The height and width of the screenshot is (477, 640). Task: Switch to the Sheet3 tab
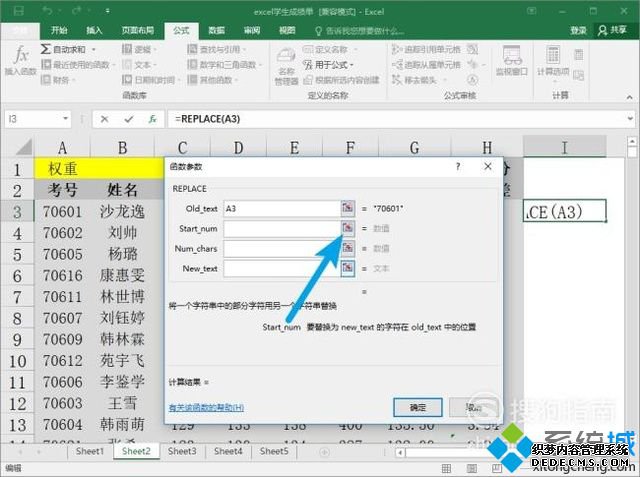click(182, 451)
